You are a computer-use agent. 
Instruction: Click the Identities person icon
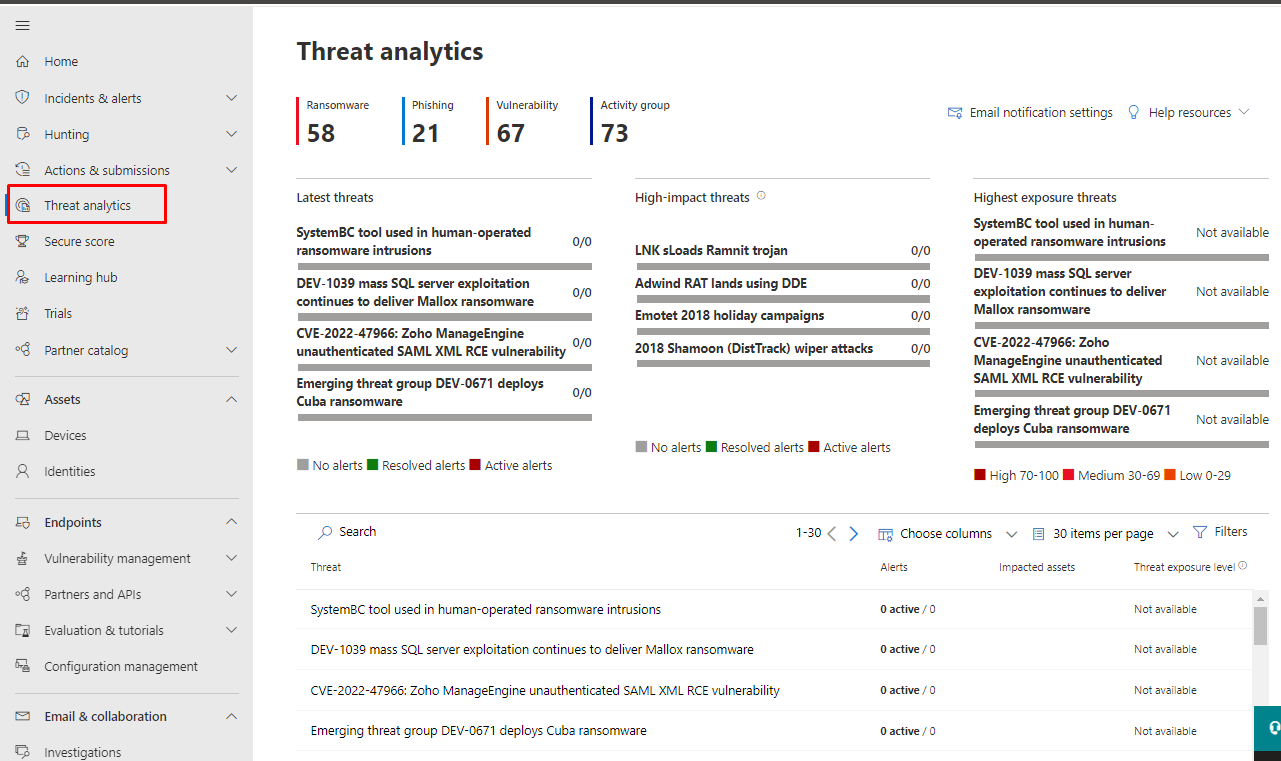[22, 472]
